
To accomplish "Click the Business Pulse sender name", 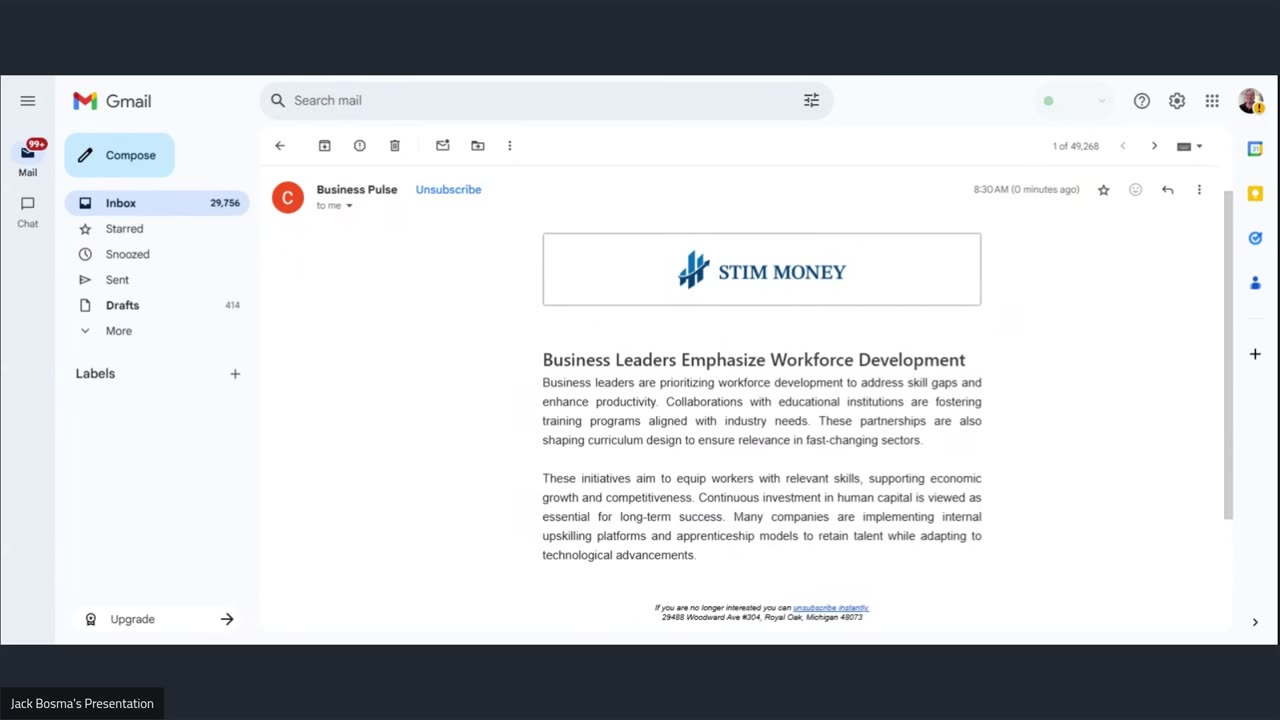I will pos(357,189).
